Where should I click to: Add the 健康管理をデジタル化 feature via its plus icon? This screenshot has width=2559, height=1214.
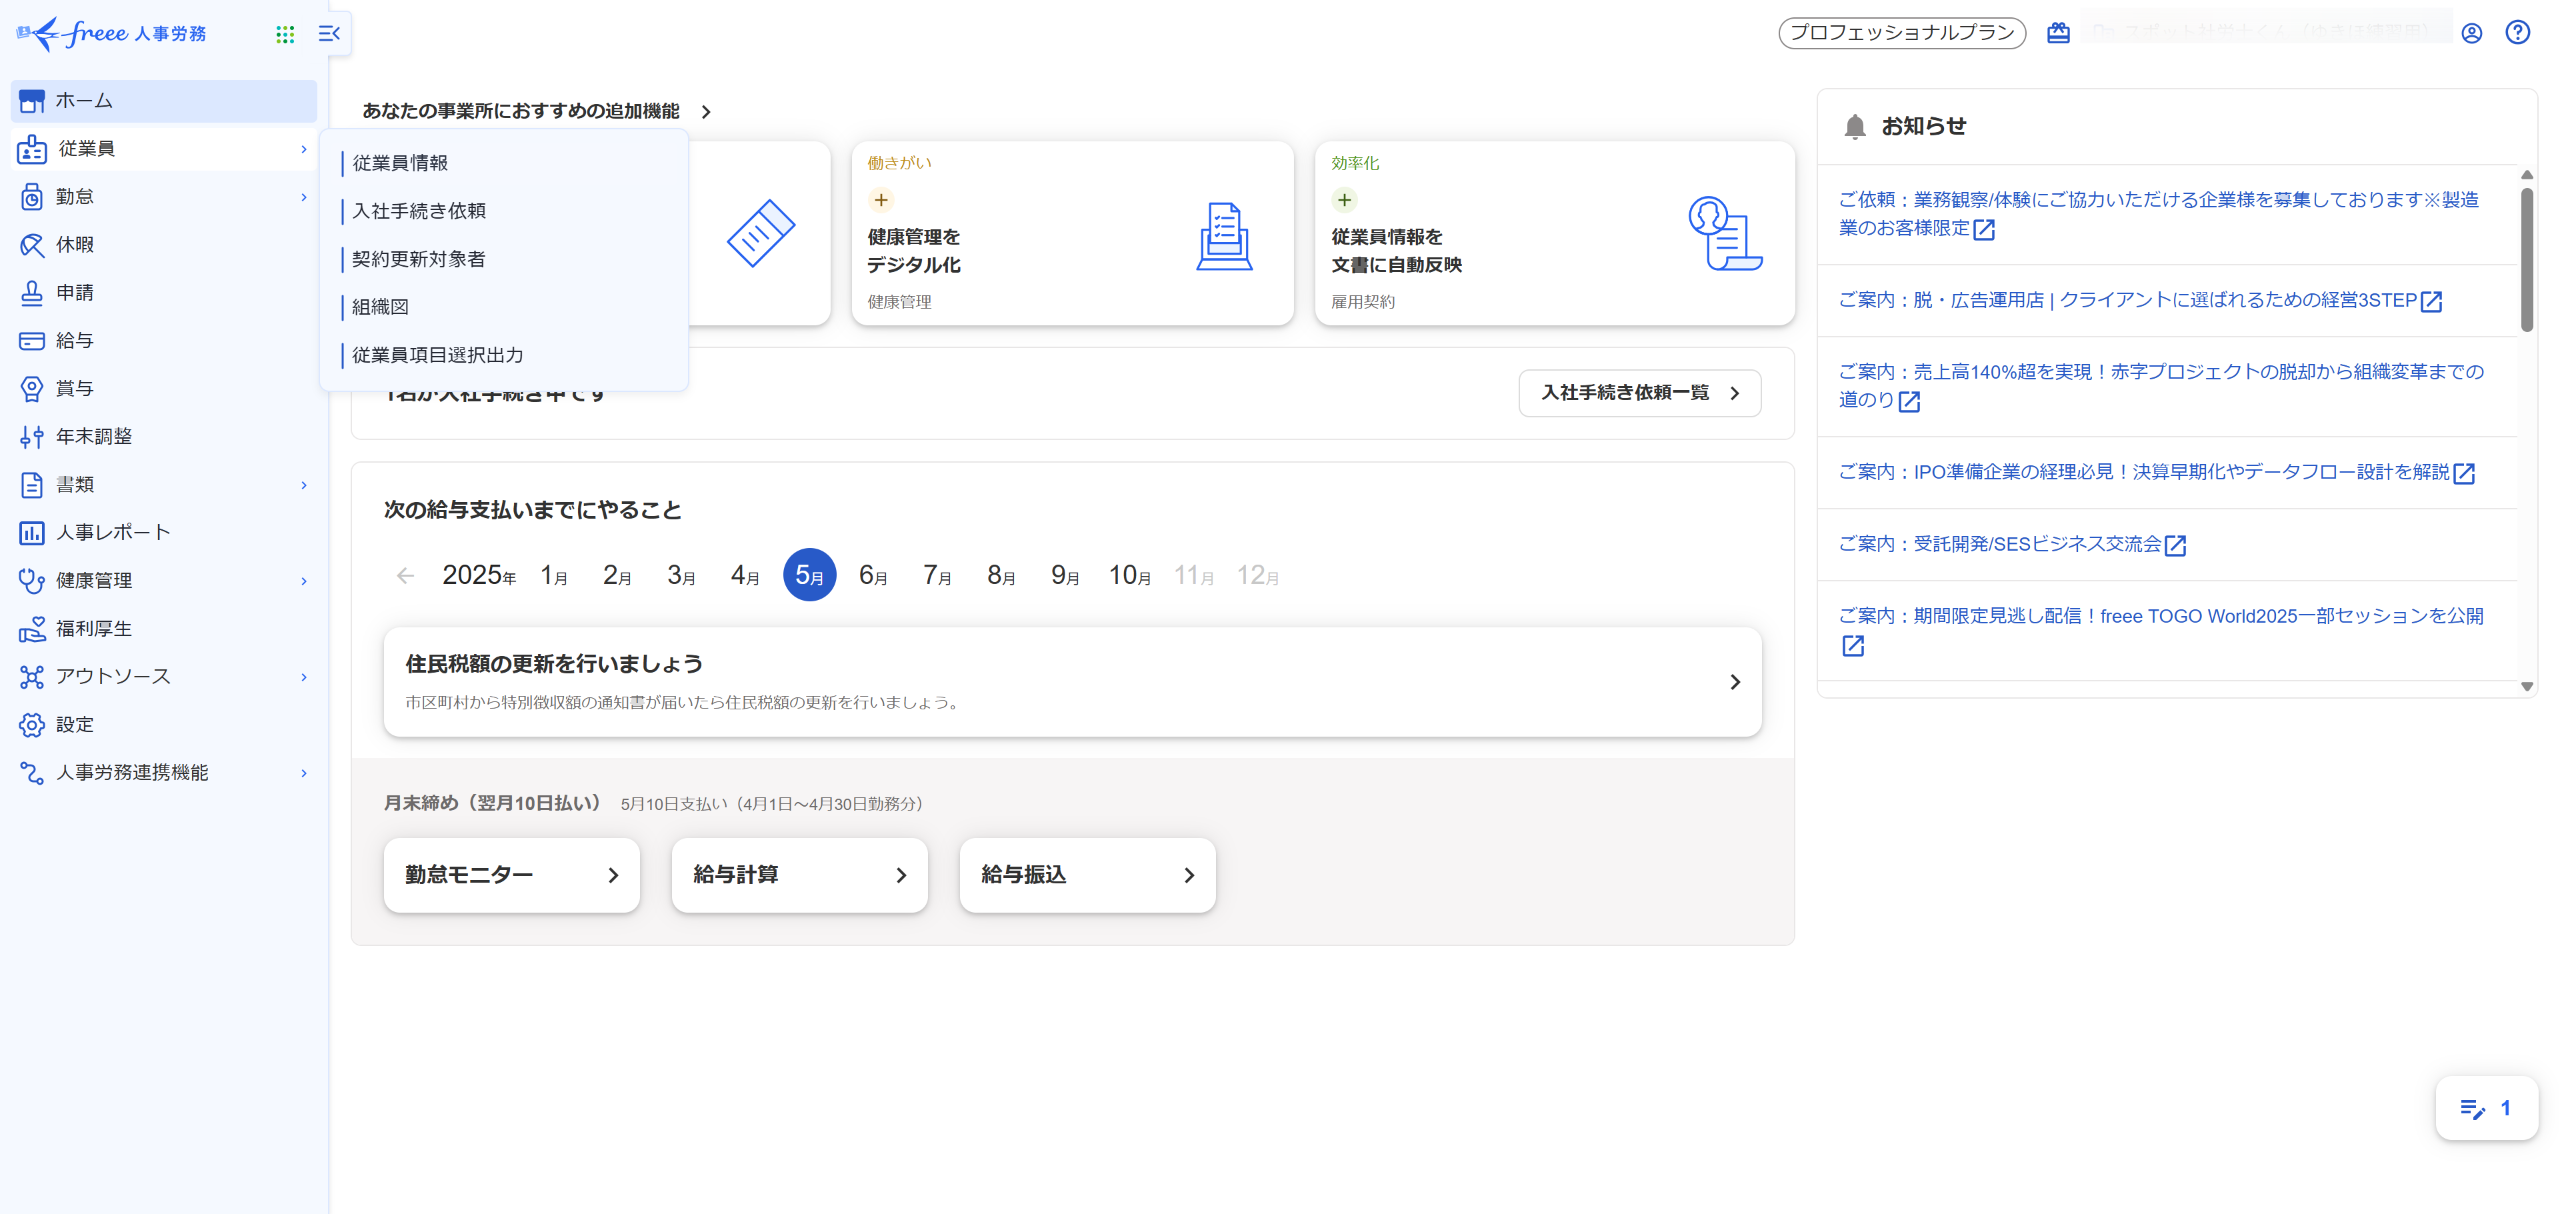[x=880, y=200]
